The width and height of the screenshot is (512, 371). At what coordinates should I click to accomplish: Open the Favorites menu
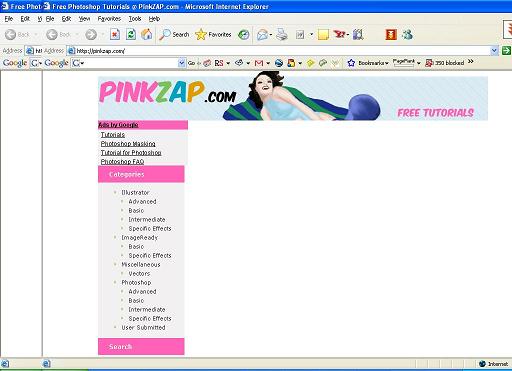109,19
